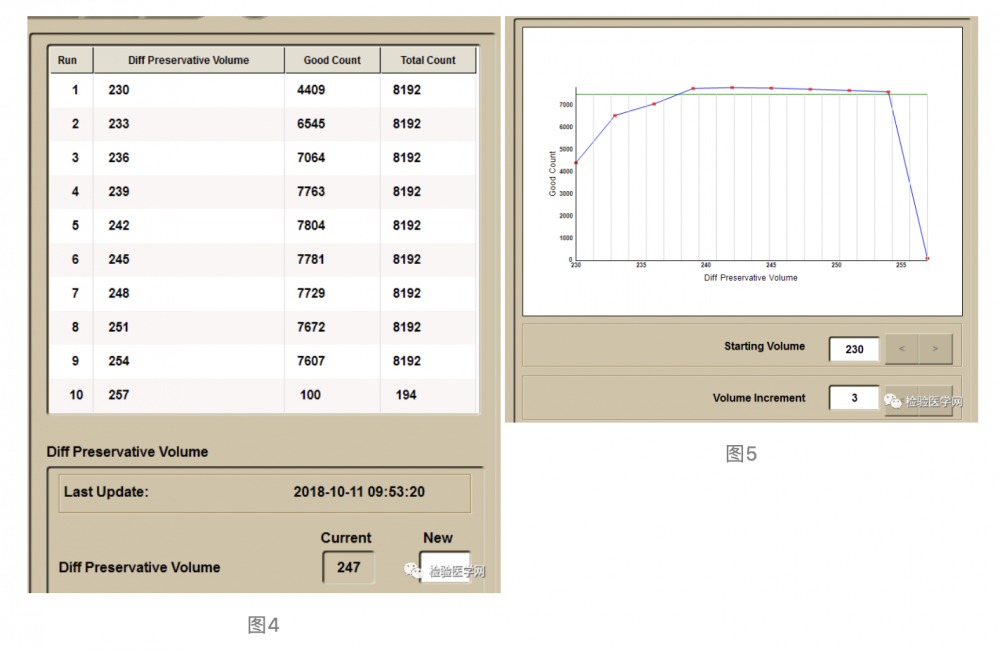Click run number 7 in Run column
The height and width of the screenshot is (650, 1000).
click(x=75, y=293)
